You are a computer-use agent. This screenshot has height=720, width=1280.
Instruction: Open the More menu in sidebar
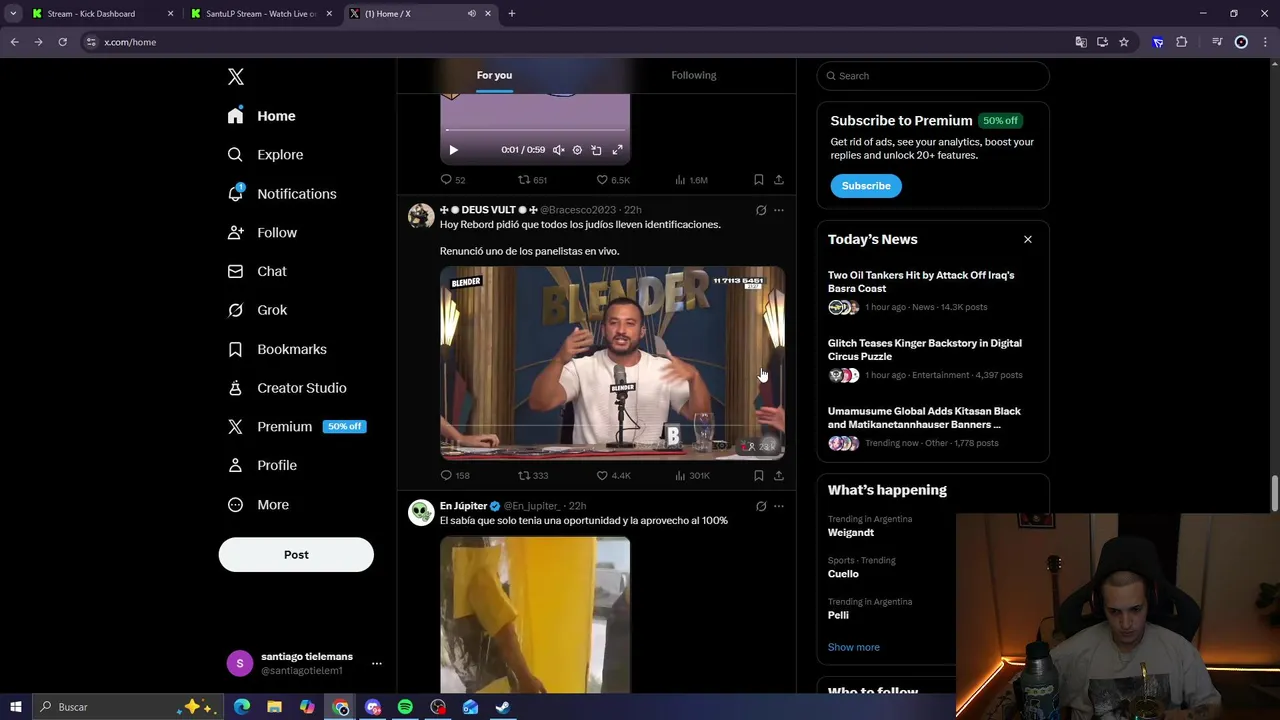click(x=258, y=505)
